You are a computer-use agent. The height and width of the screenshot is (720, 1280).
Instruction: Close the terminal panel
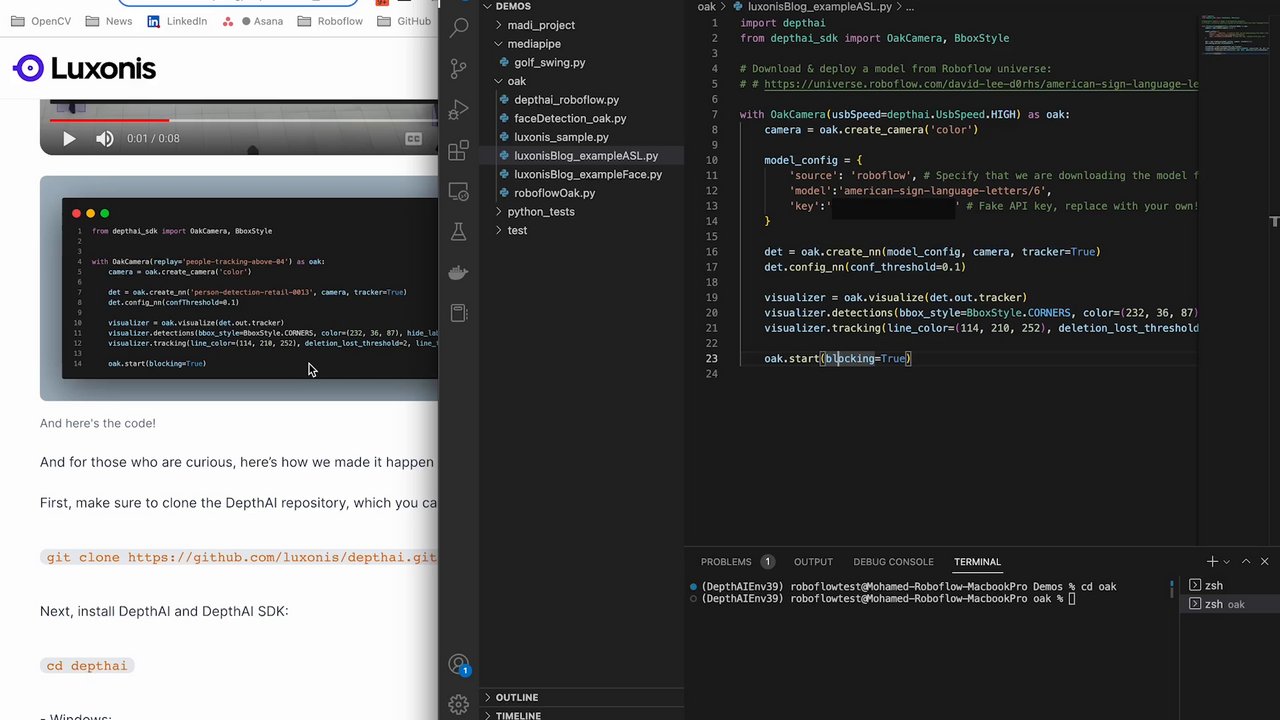pyautogui.click(x=1264, y=562)
